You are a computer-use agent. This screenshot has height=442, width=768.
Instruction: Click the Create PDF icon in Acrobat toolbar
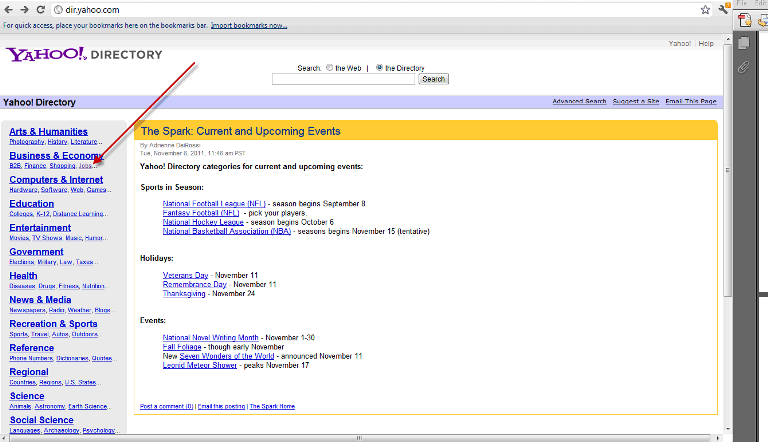pyautogui.click(x=745, y=19)
